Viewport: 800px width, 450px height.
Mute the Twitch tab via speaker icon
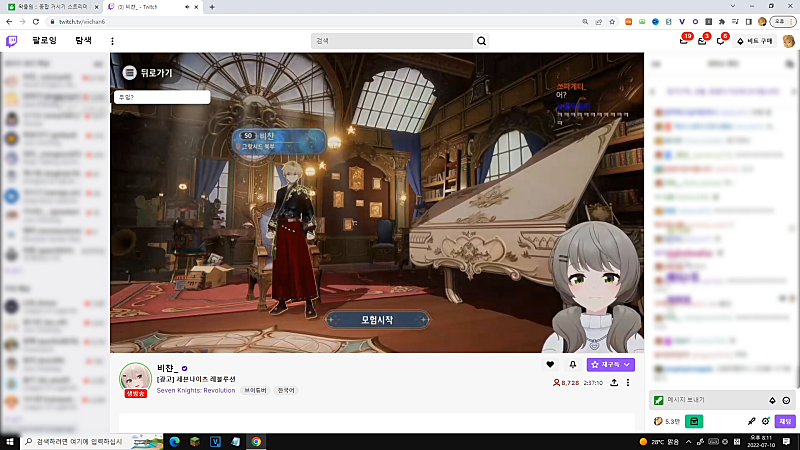[x=187, y=7]
